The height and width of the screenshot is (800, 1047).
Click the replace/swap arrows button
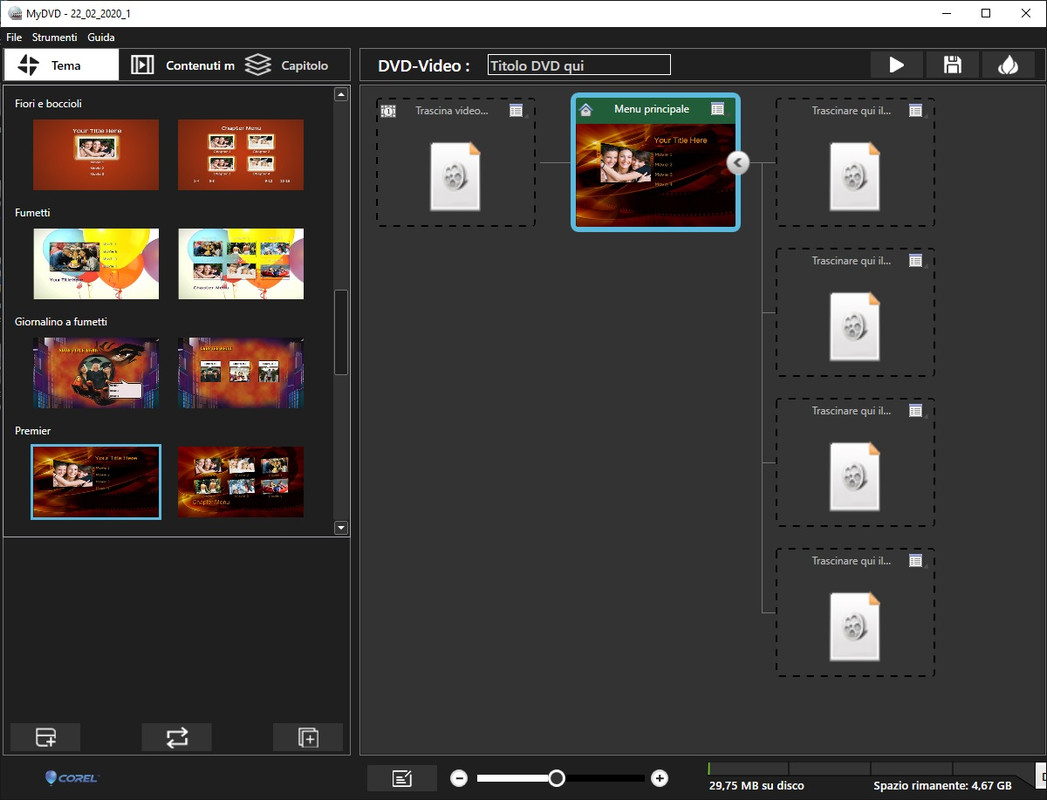(x=177, y=737)
